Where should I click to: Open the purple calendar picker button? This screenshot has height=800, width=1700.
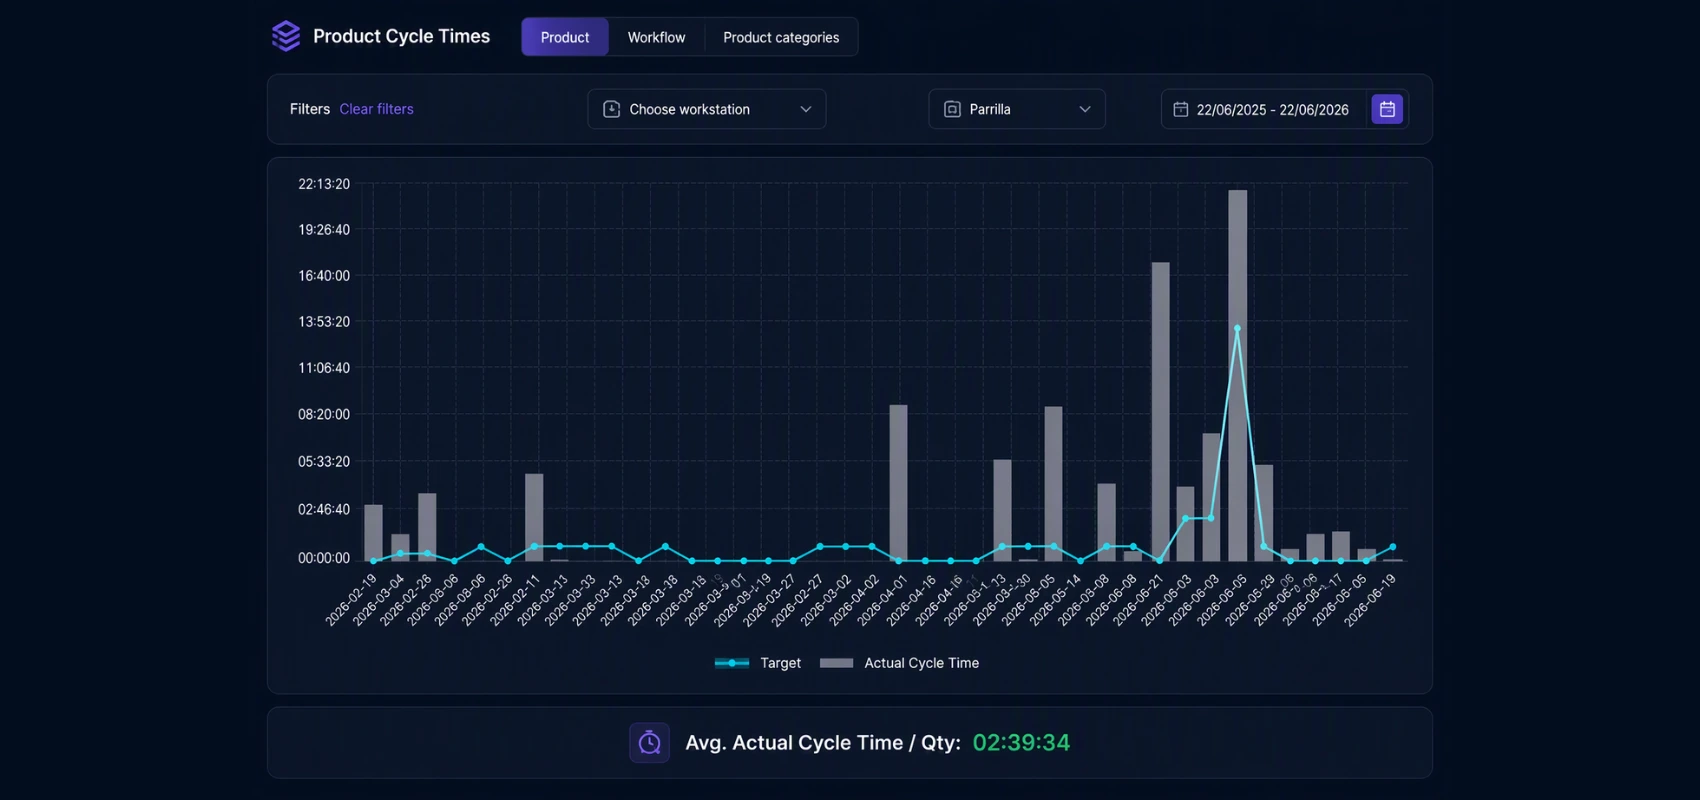click(x=1387, y=109)
